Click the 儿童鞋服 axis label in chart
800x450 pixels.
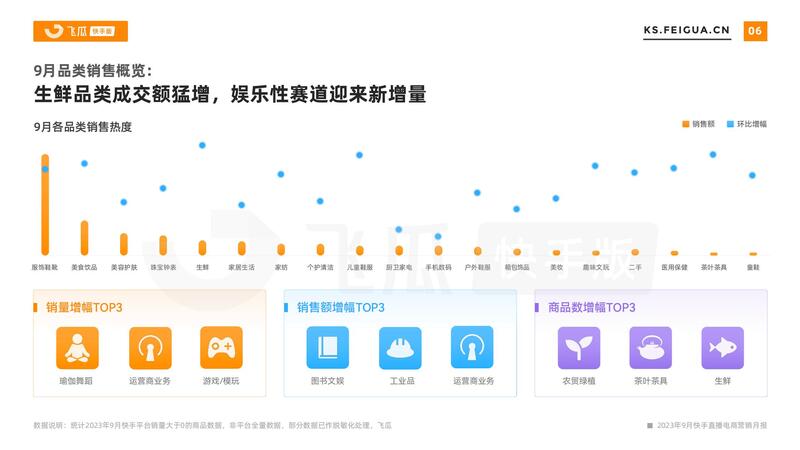coord(359,268)
